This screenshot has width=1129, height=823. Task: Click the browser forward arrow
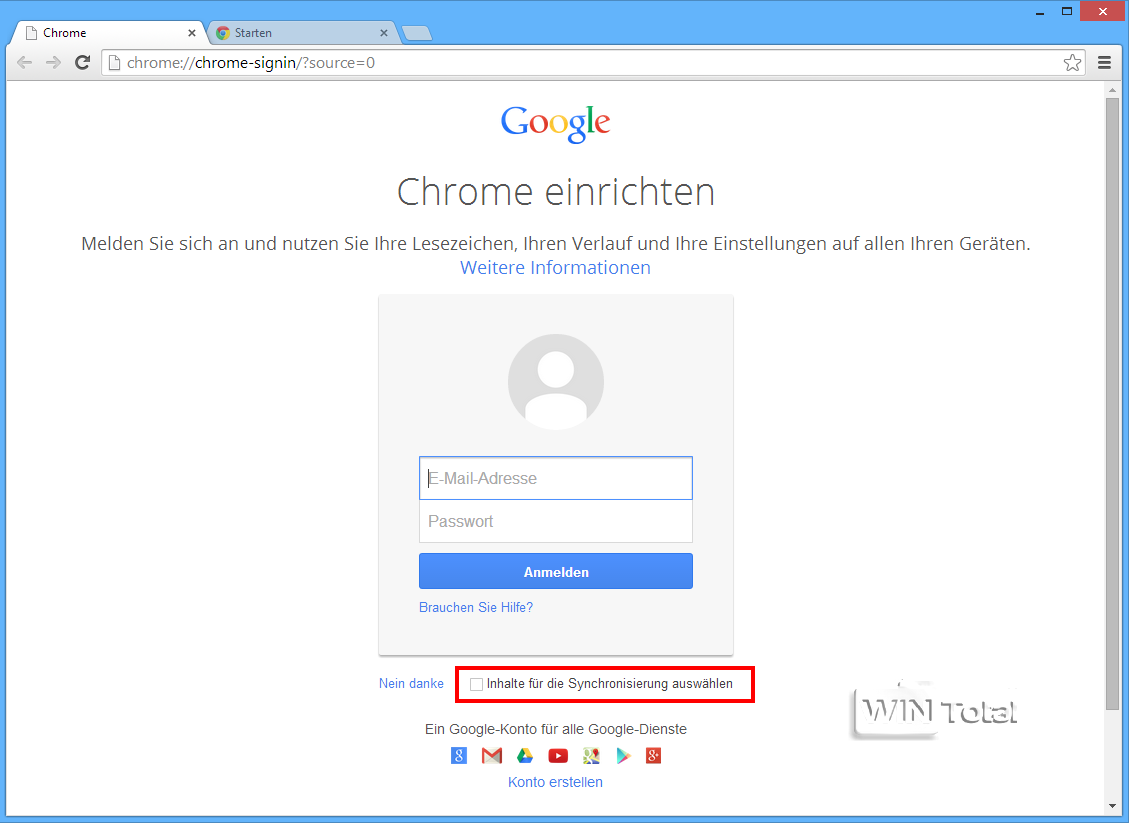pyautogui.click(x=53, y=63)
